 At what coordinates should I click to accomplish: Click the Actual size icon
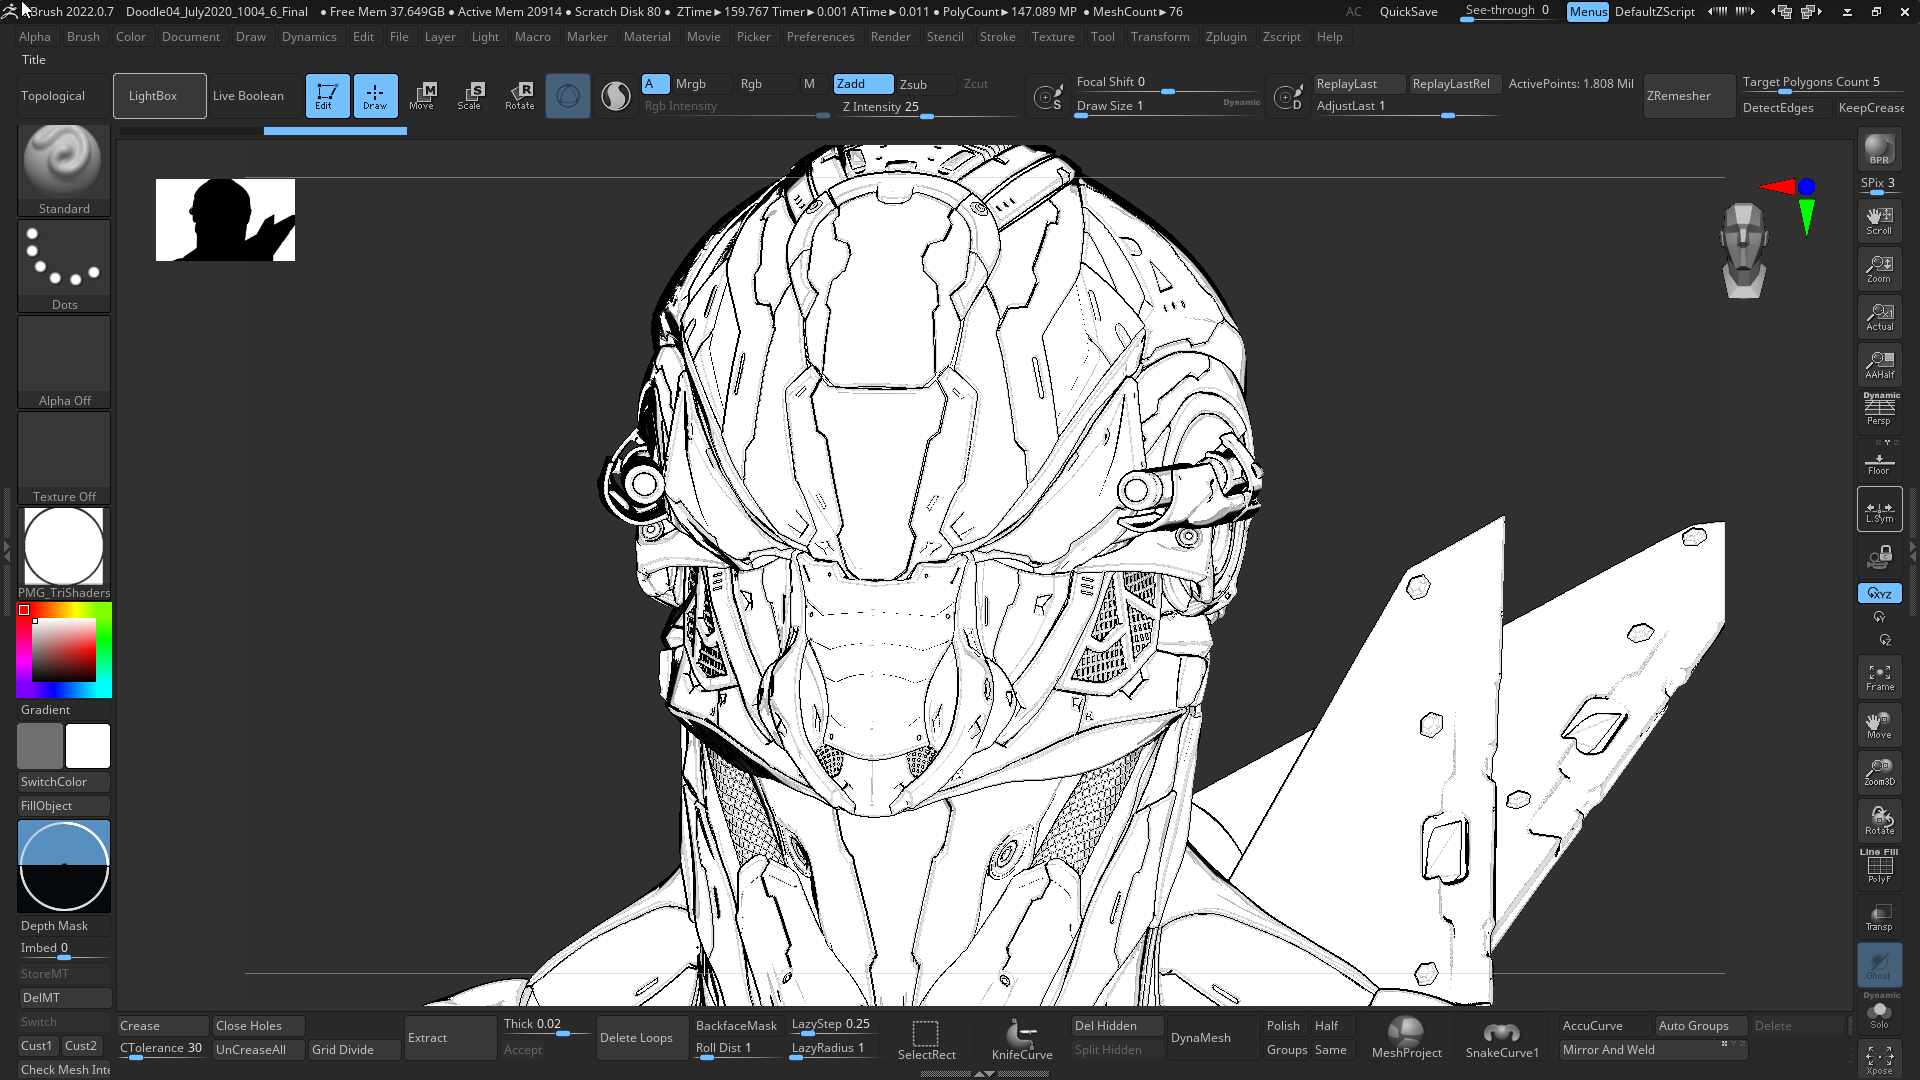(x=1879, y=317)
